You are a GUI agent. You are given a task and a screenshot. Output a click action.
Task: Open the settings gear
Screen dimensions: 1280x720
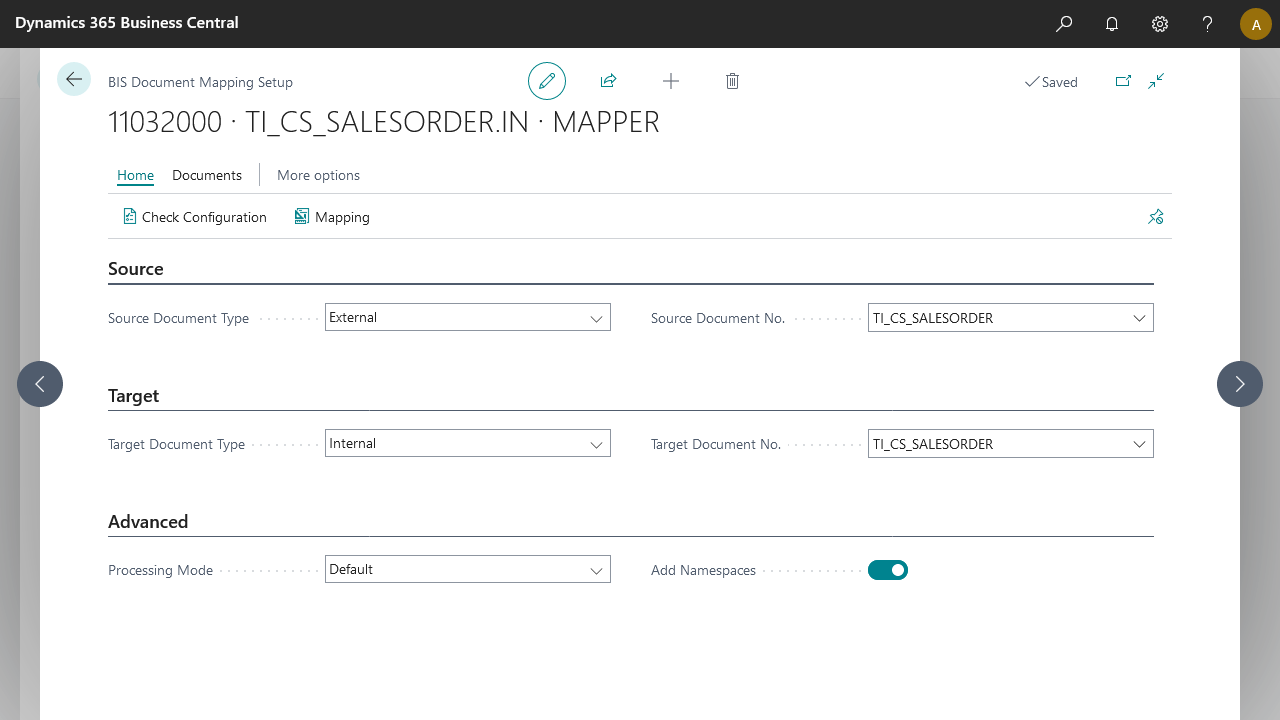click(x=1160, y=23)
